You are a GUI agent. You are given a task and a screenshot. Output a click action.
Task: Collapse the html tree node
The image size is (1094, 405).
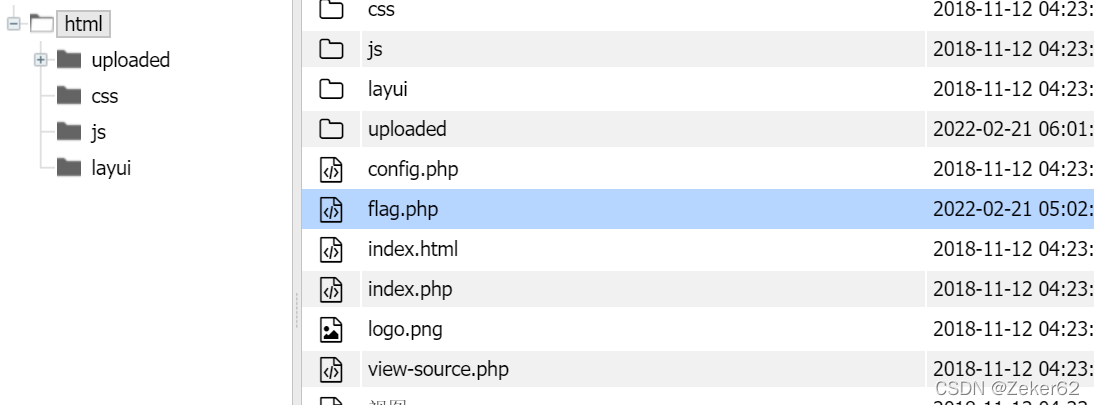click(x=13, y=24)
